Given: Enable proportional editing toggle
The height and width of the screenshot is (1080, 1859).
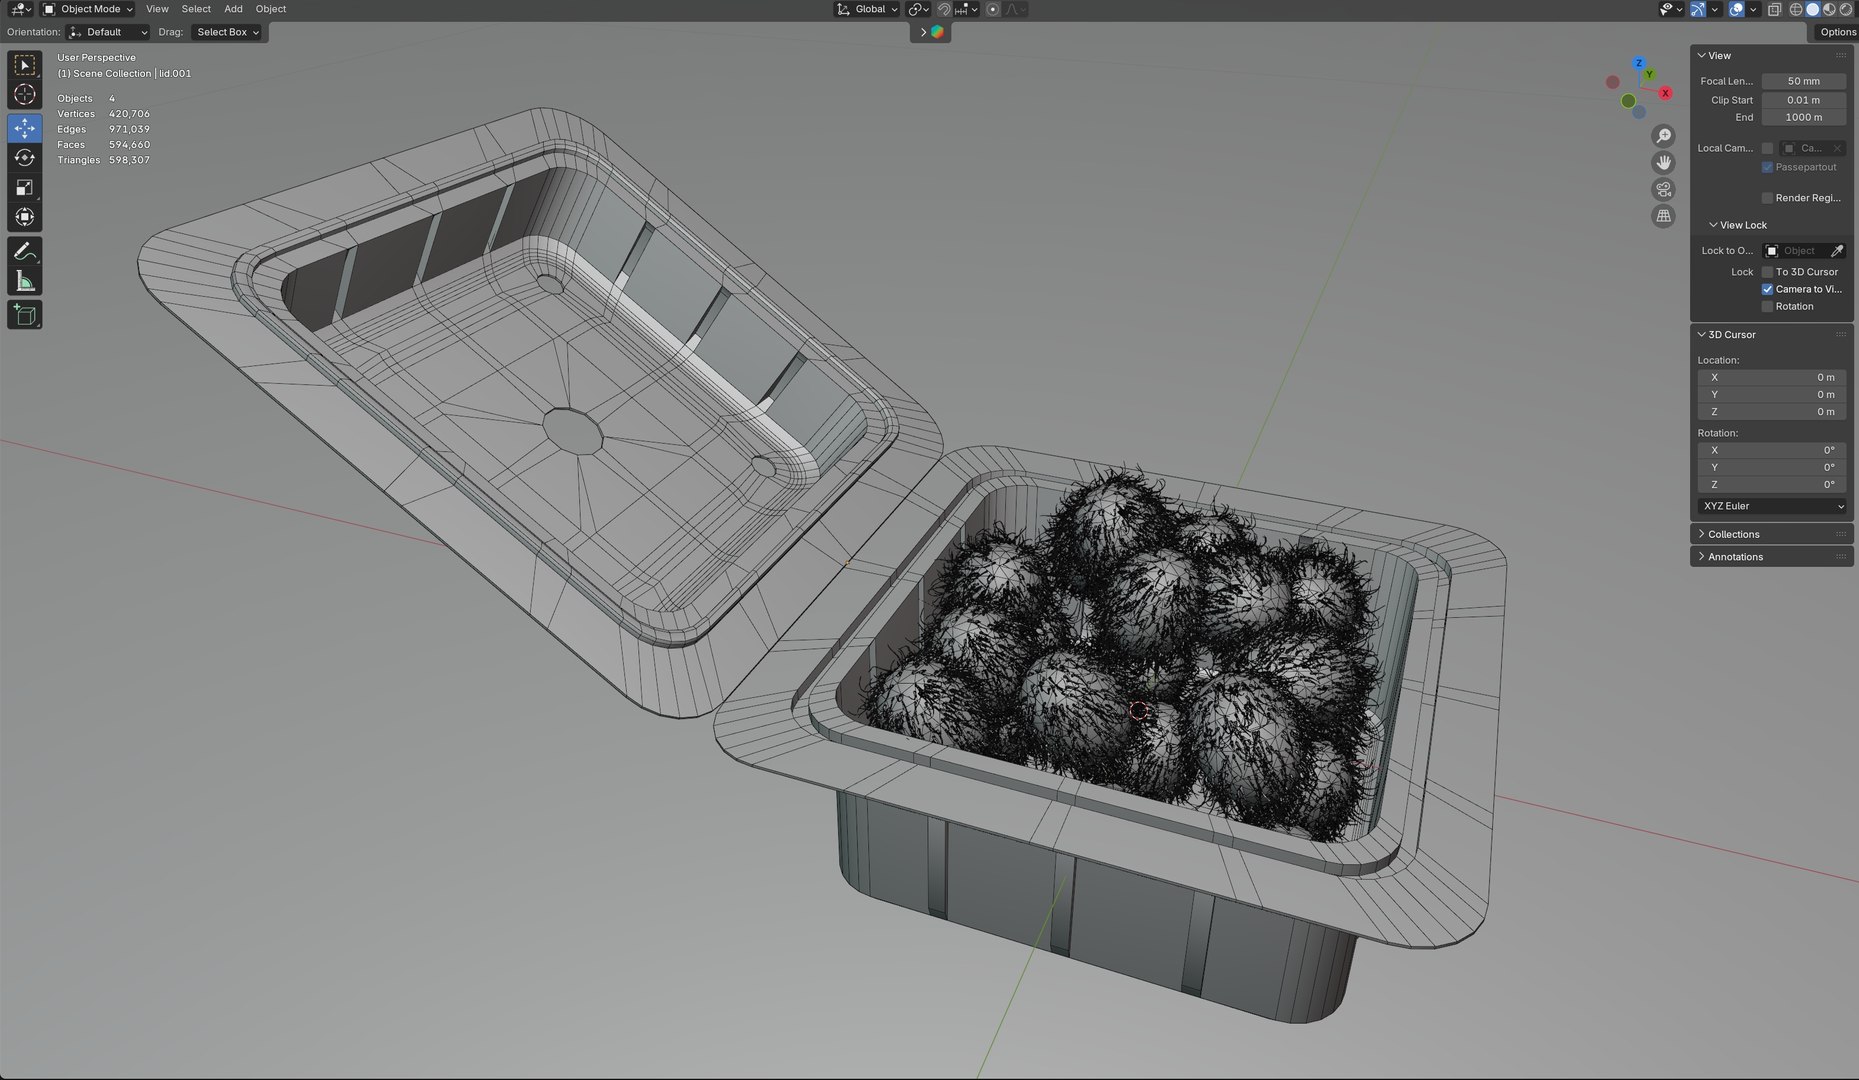Looking at the screenshot, I should click(993, 9).
